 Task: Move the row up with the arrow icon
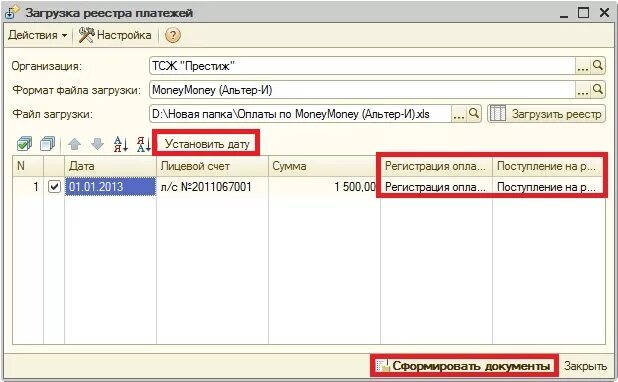click(74, 144)
